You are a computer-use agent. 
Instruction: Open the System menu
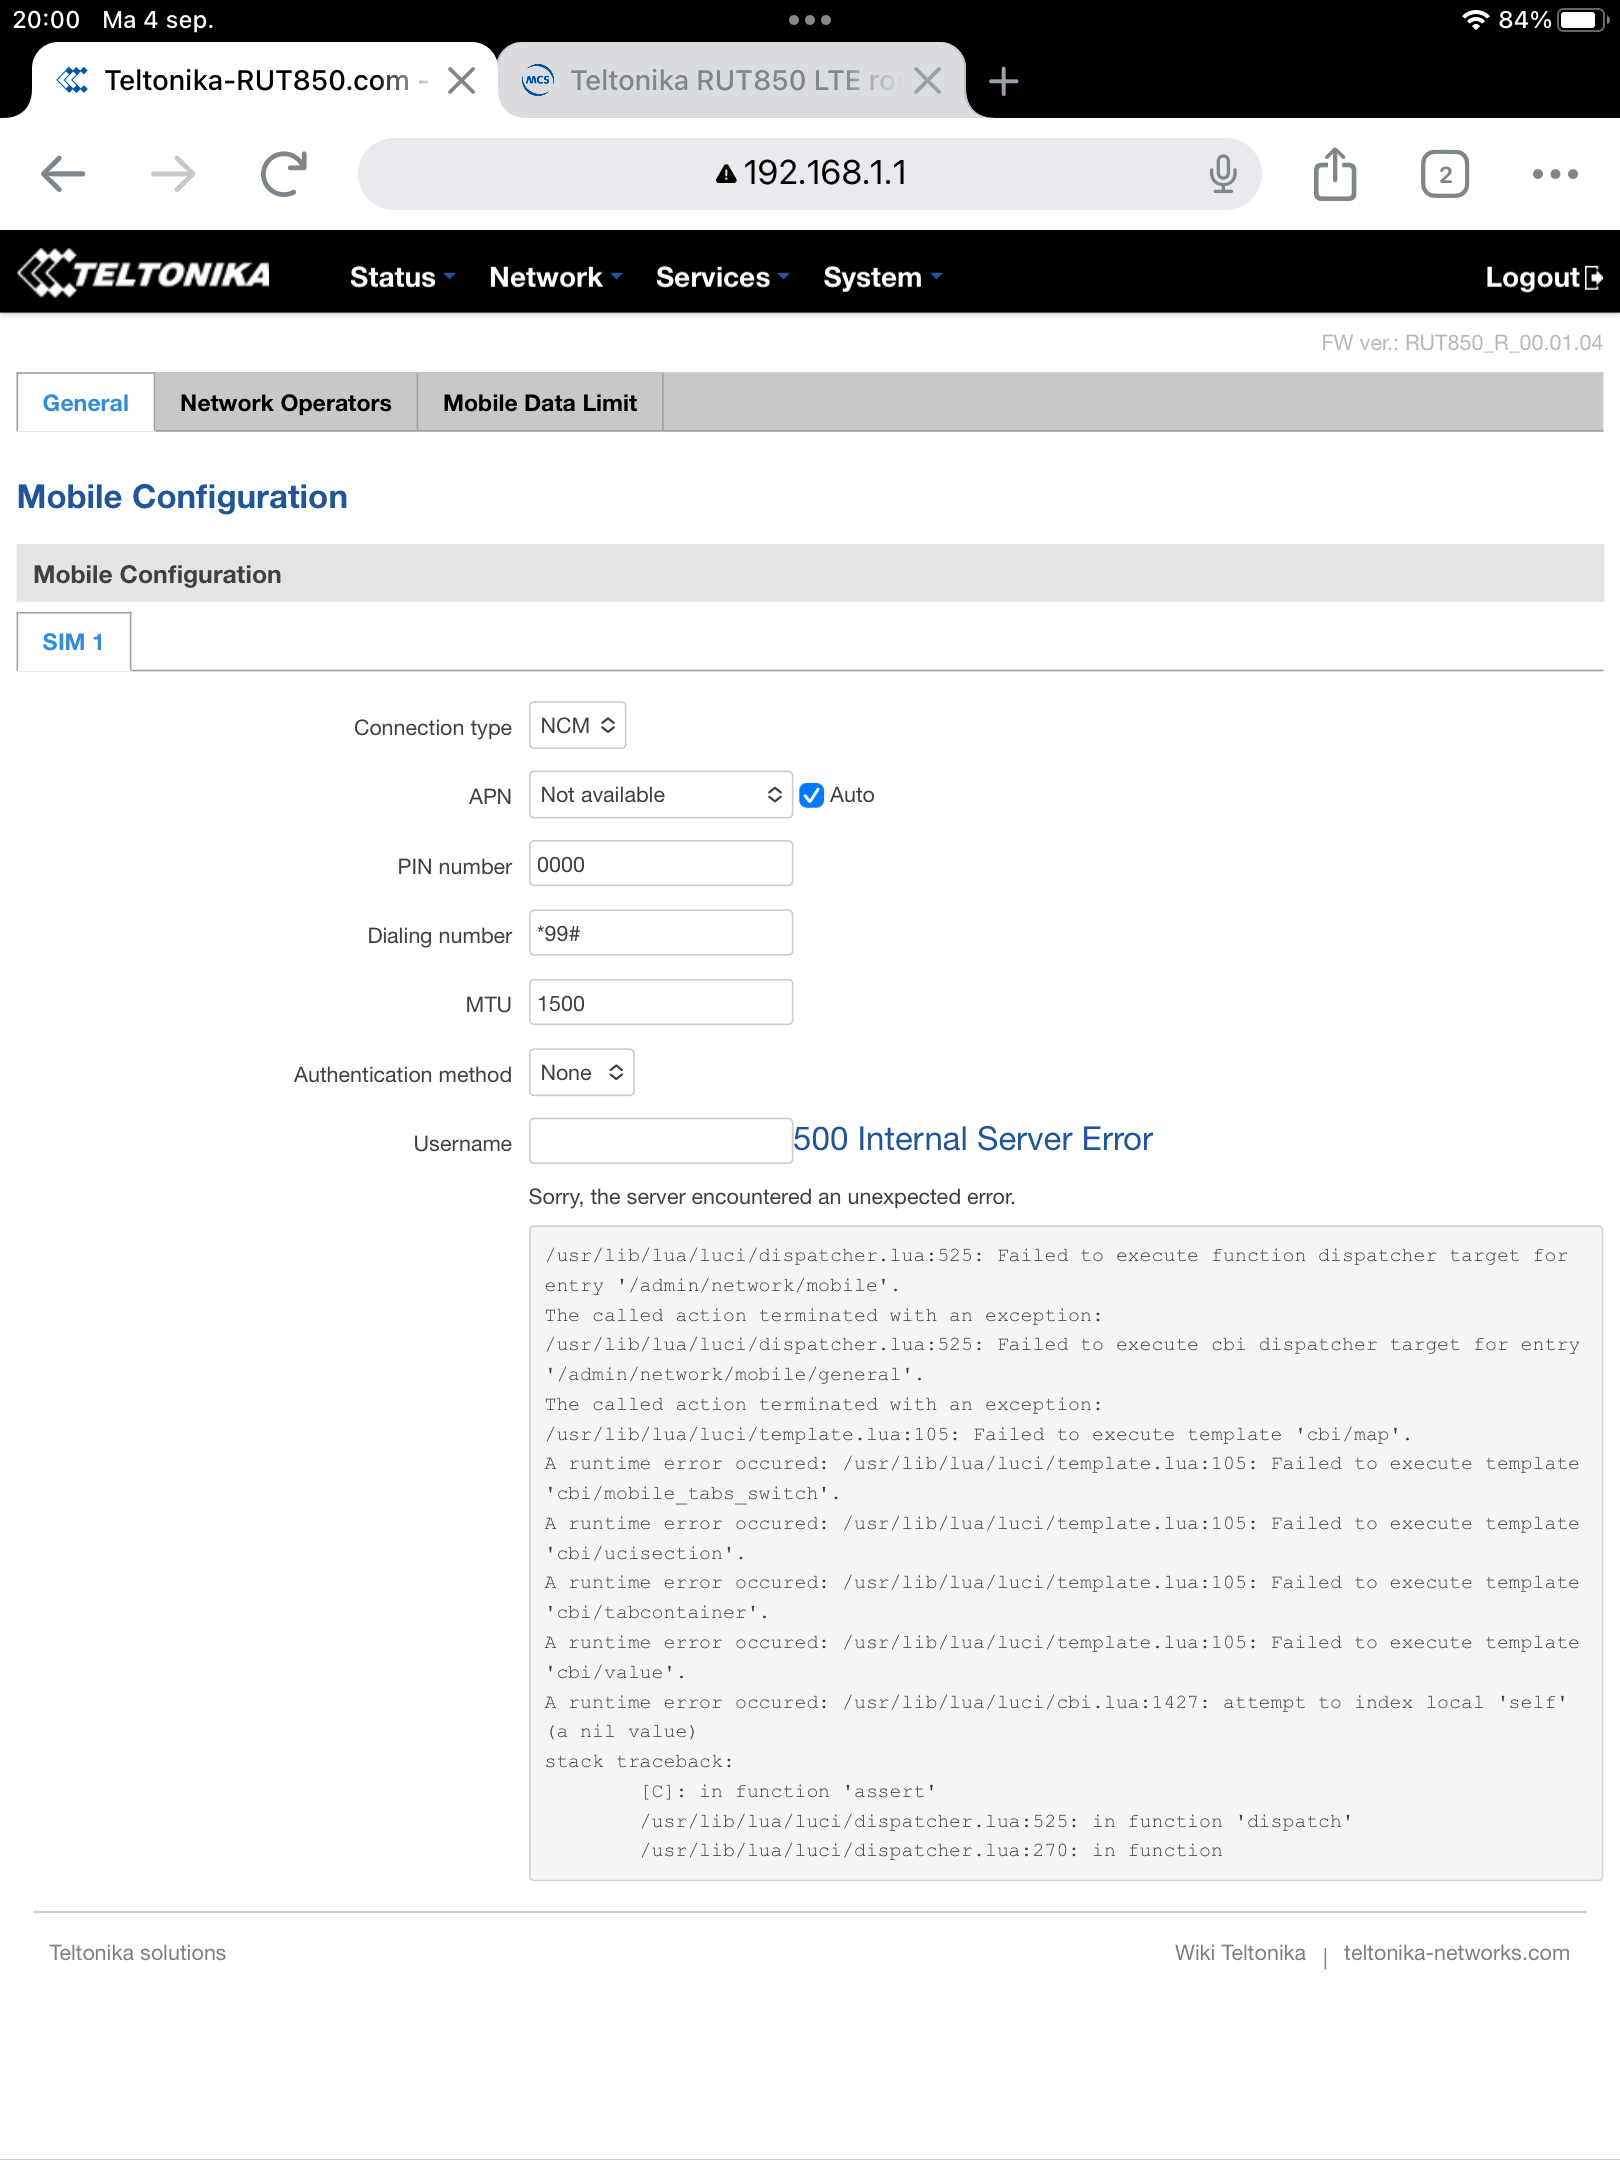pos(882,277)
